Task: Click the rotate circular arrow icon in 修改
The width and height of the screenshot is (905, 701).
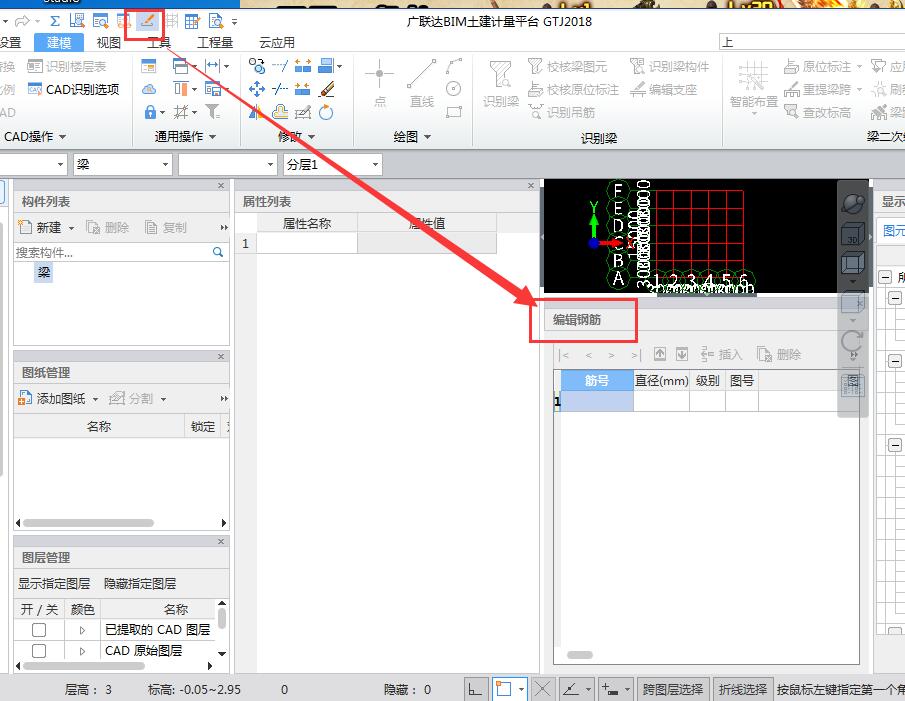Action: [x=326, y=112]
